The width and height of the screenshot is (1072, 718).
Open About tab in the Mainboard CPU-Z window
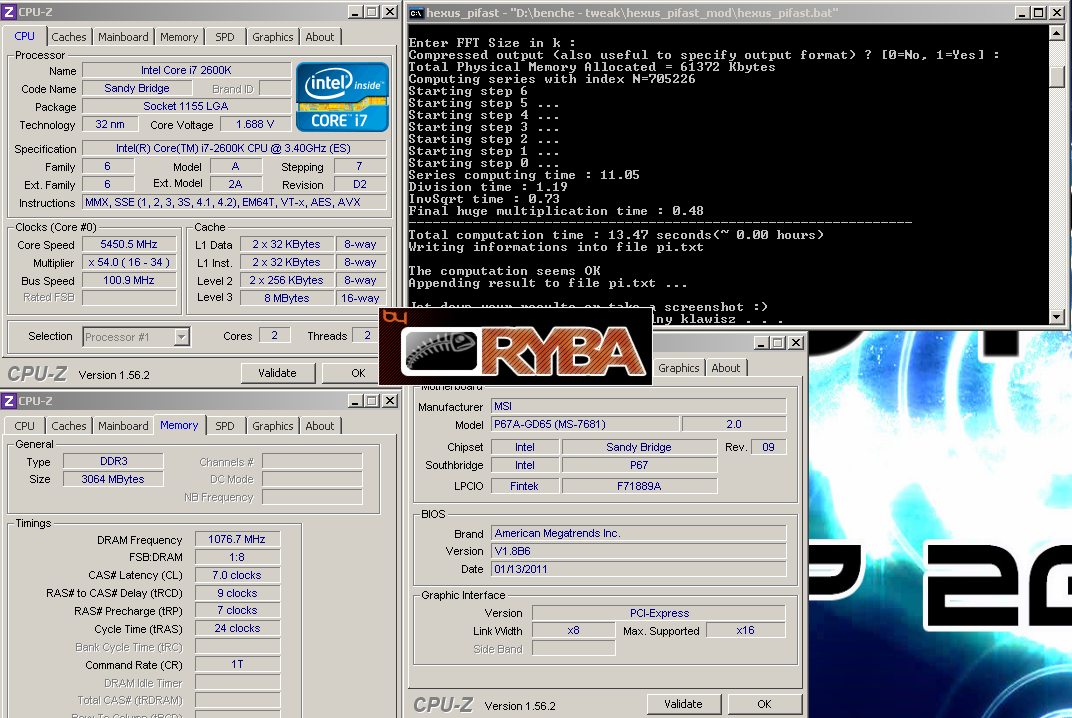click(x=725, y=368)
